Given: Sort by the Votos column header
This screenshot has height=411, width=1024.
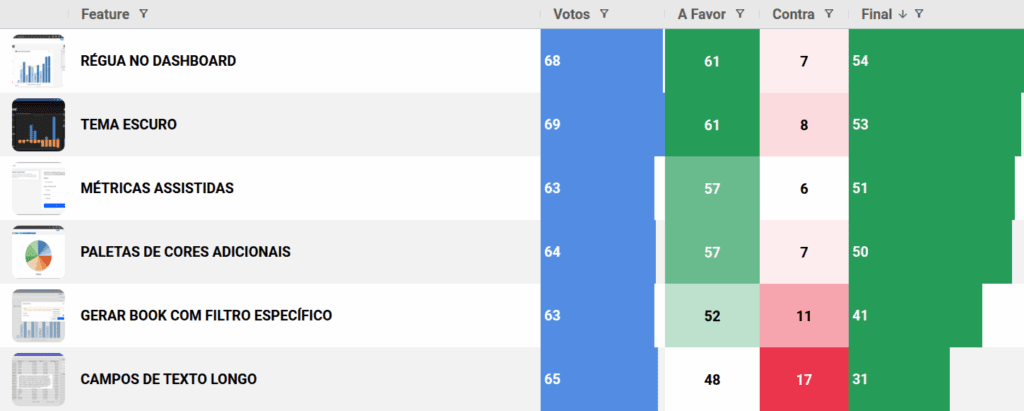Looking at the screenshot, I should pyautogui.click(x=571, y=14).
